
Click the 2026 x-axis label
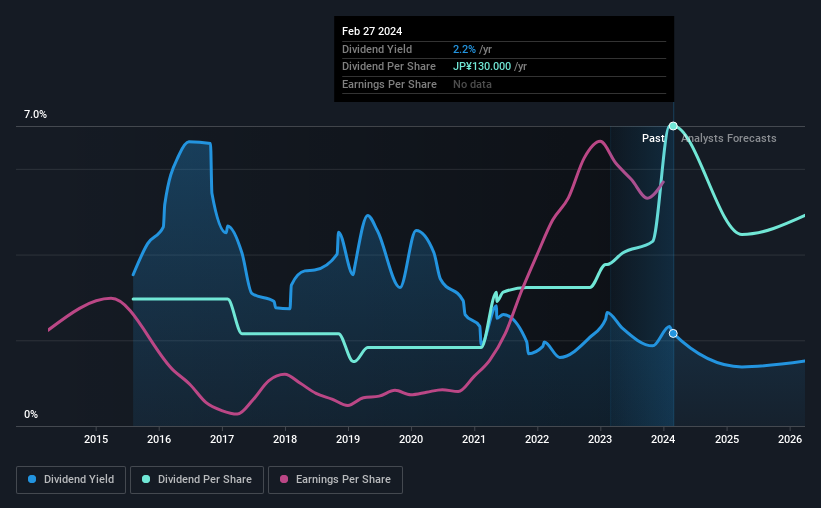(790, 439)
